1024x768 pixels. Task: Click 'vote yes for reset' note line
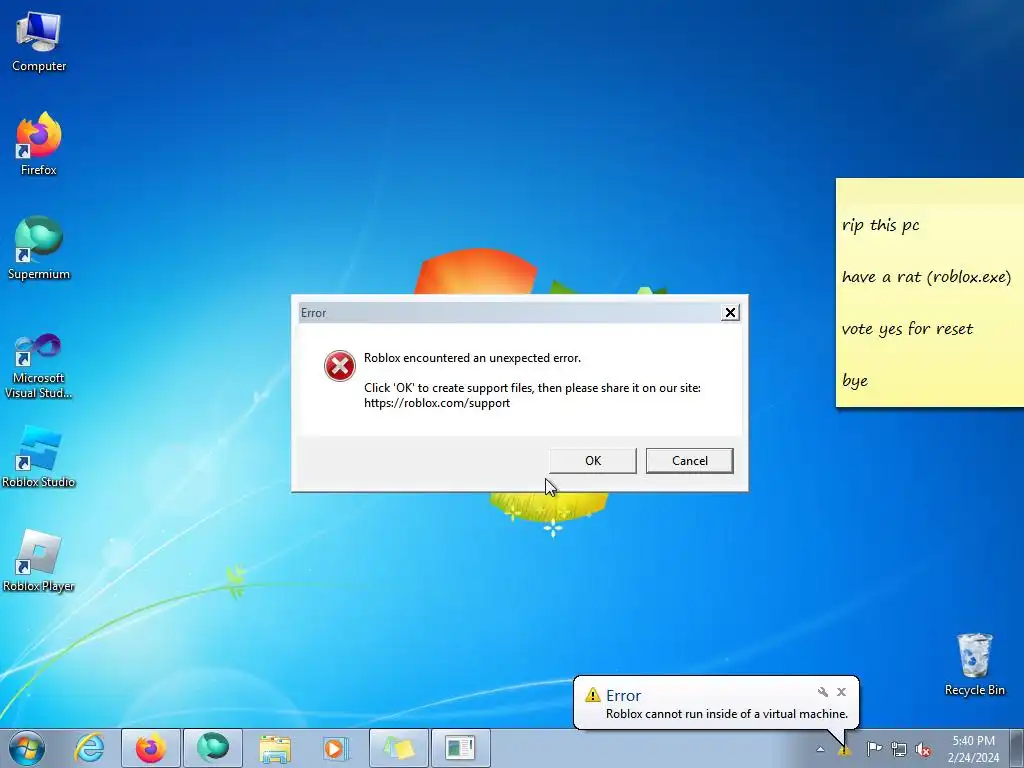click(x=907, y=328)
